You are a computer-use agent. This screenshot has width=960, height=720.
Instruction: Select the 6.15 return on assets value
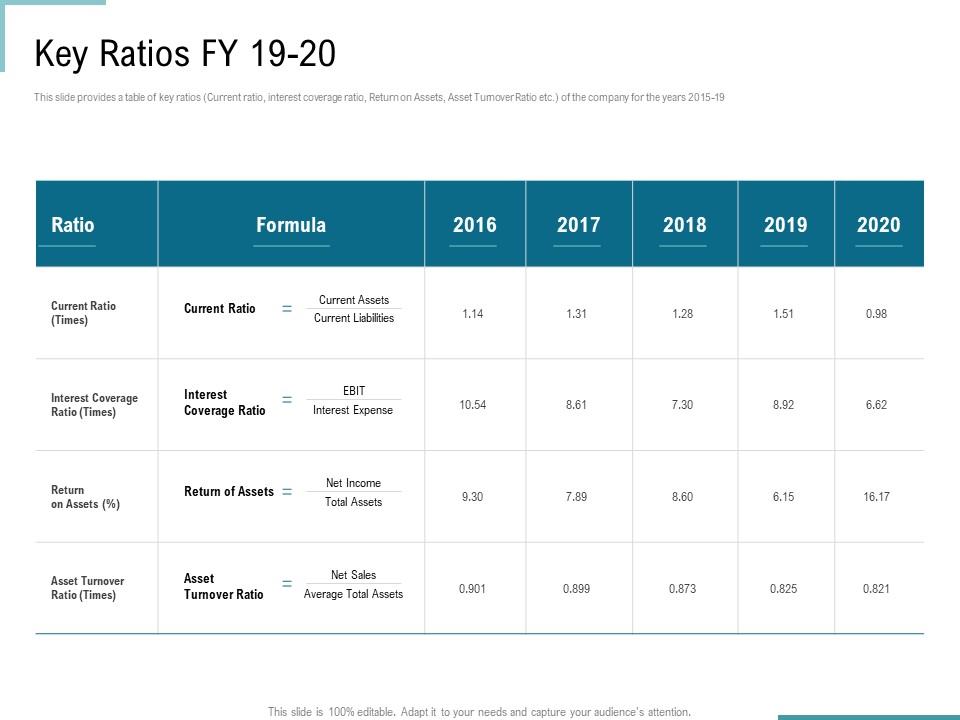pos(784,497)
